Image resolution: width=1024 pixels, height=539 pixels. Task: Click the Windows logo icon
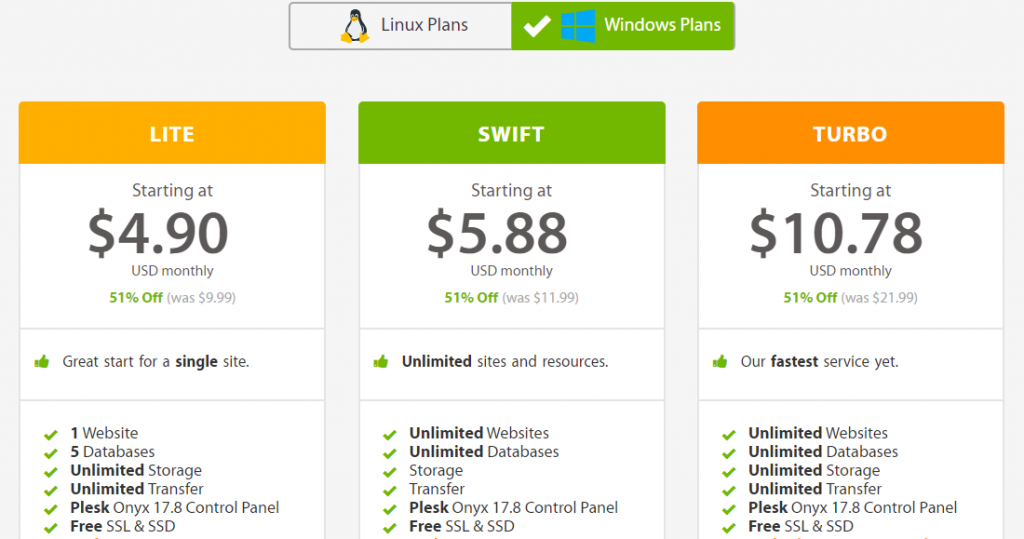[578, 26]
